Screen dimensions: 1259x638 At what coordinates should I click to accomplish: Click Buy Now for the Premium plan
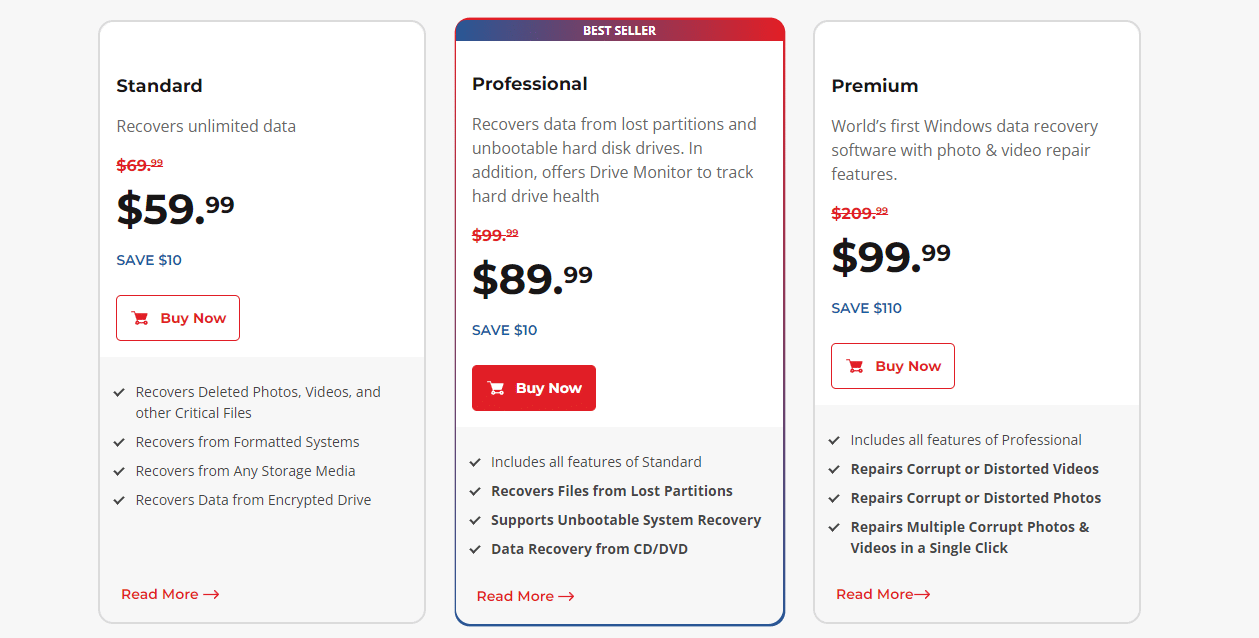pyautogui.click(x=892, y=366)
